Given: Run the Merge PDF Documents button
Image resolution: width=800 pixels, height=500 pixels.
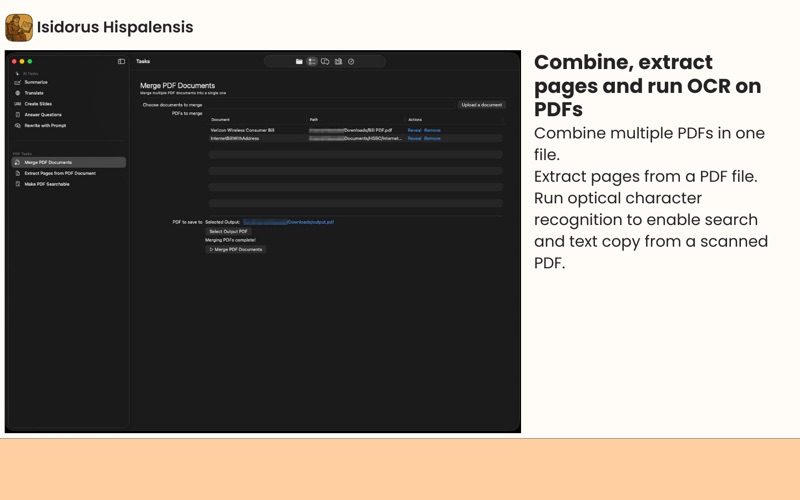Looking at the screenshot, I should tap(236, 249).
